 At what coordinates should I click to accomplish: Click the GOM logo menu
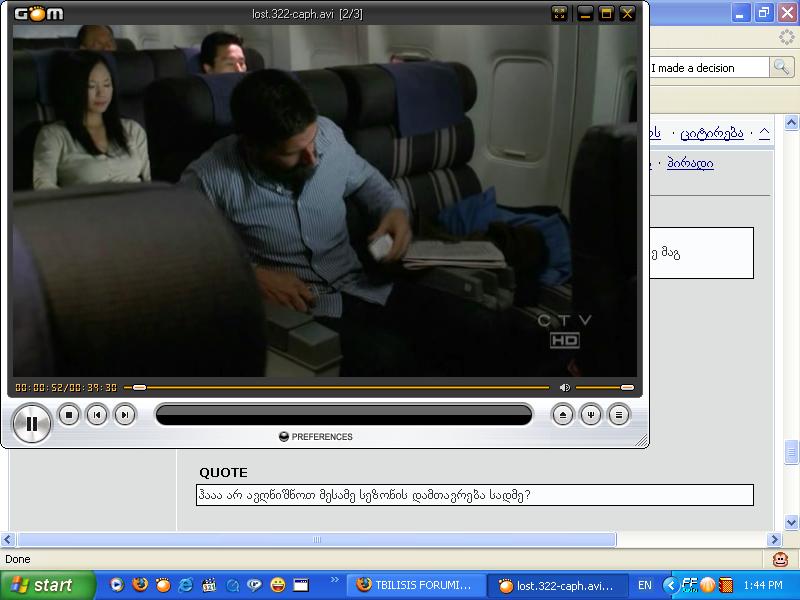pos(39,14)
